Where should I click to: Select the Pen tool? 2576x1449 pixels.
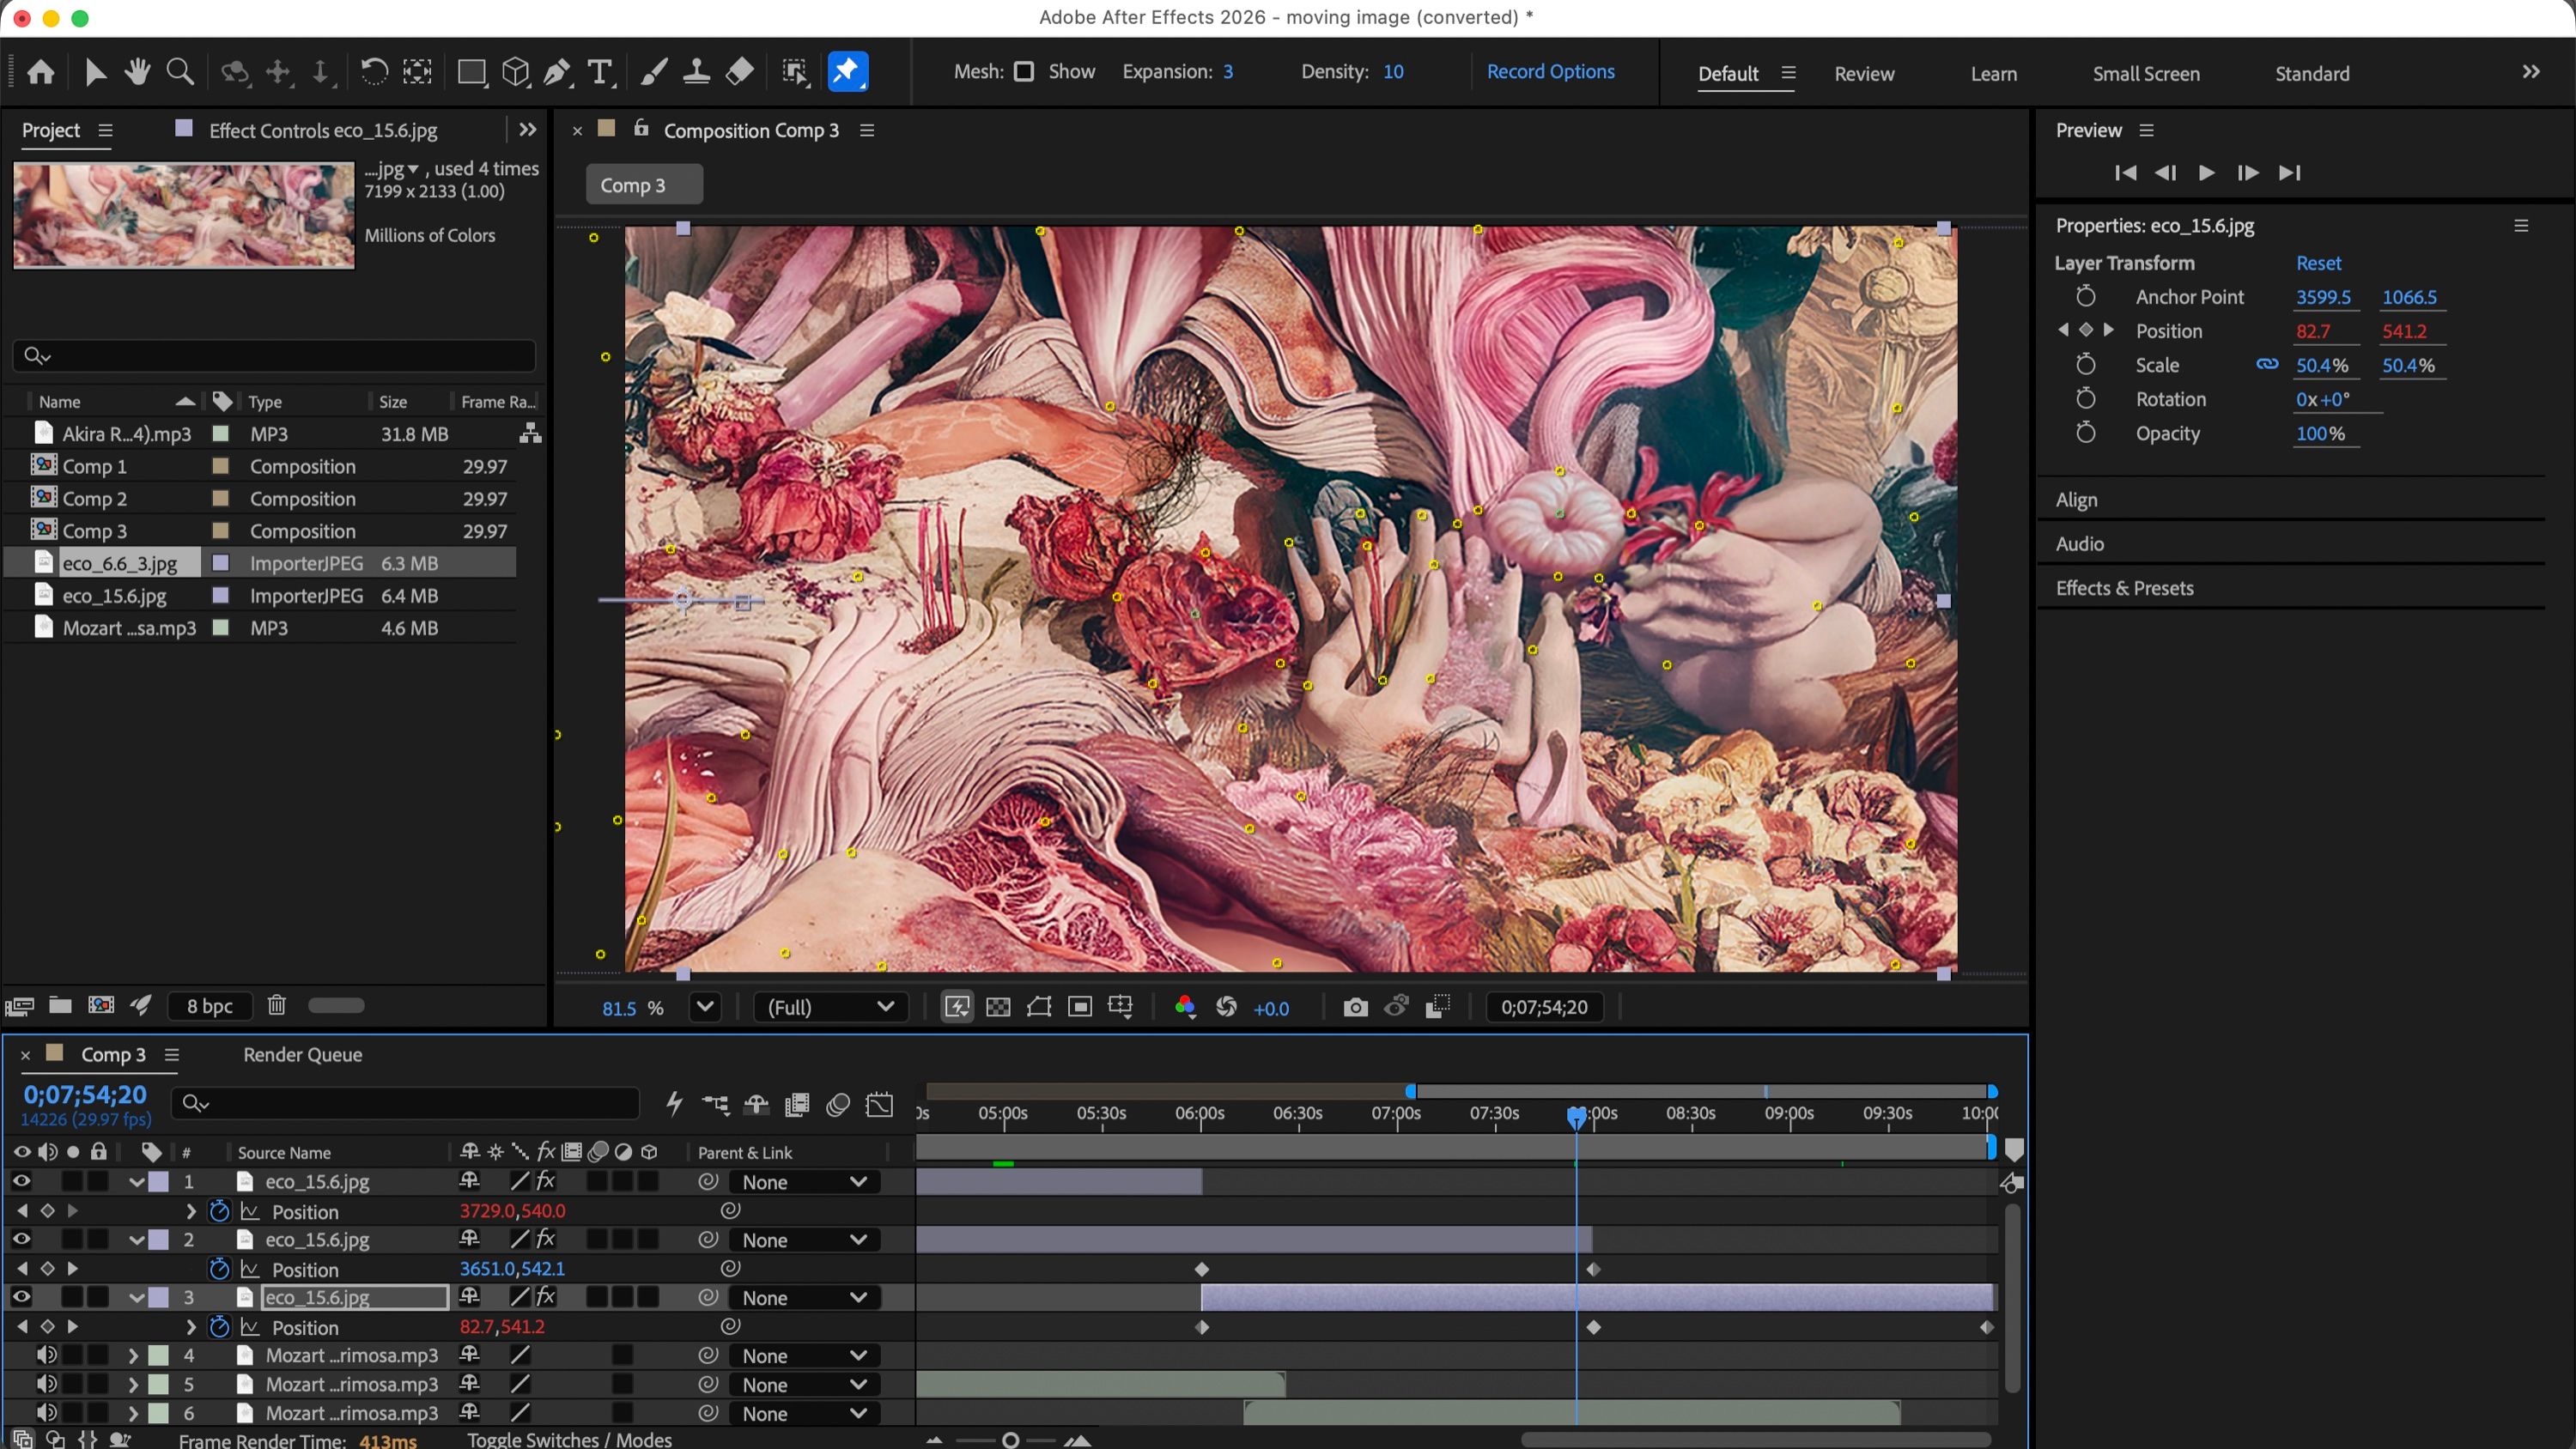click(558, 72)
